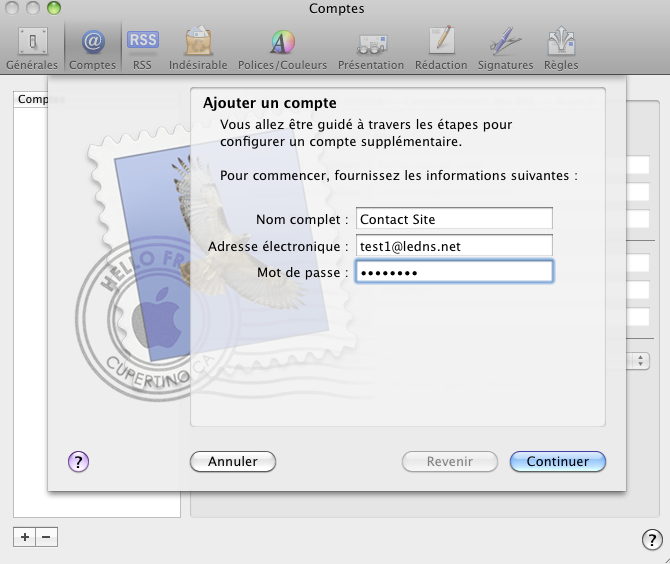This screenshot has height=564, width=670.
Task: Remove an account with the minus button
Action: pyautogui.click(x=47, y=537)
